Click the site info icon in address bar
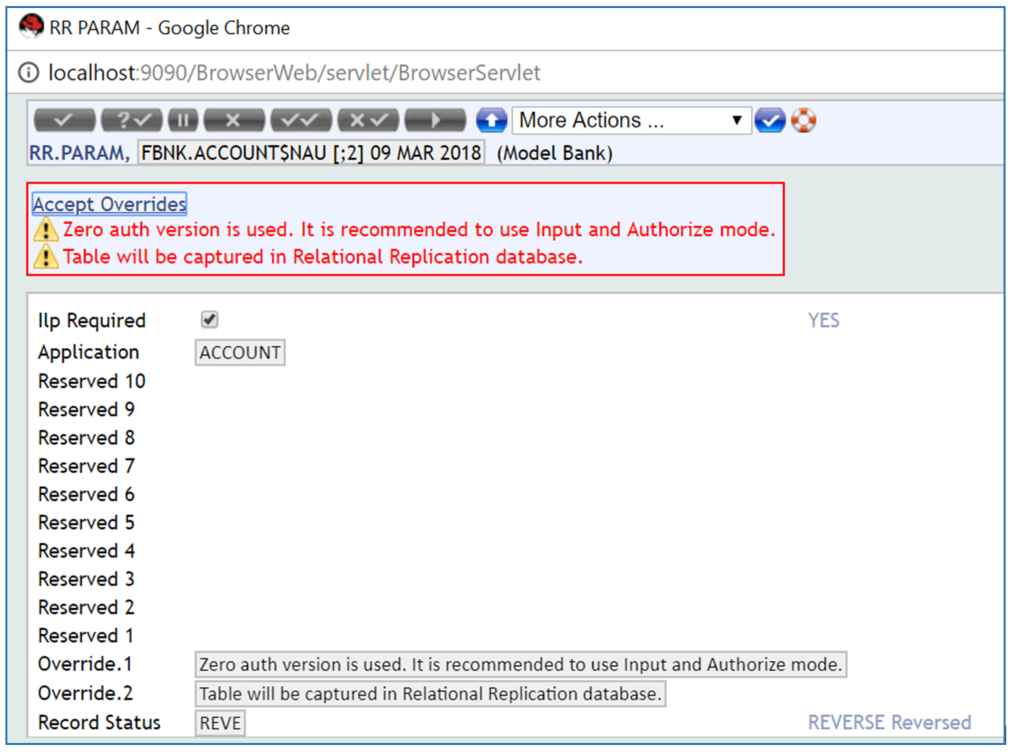1013x754 pixels. click(30, 73)
